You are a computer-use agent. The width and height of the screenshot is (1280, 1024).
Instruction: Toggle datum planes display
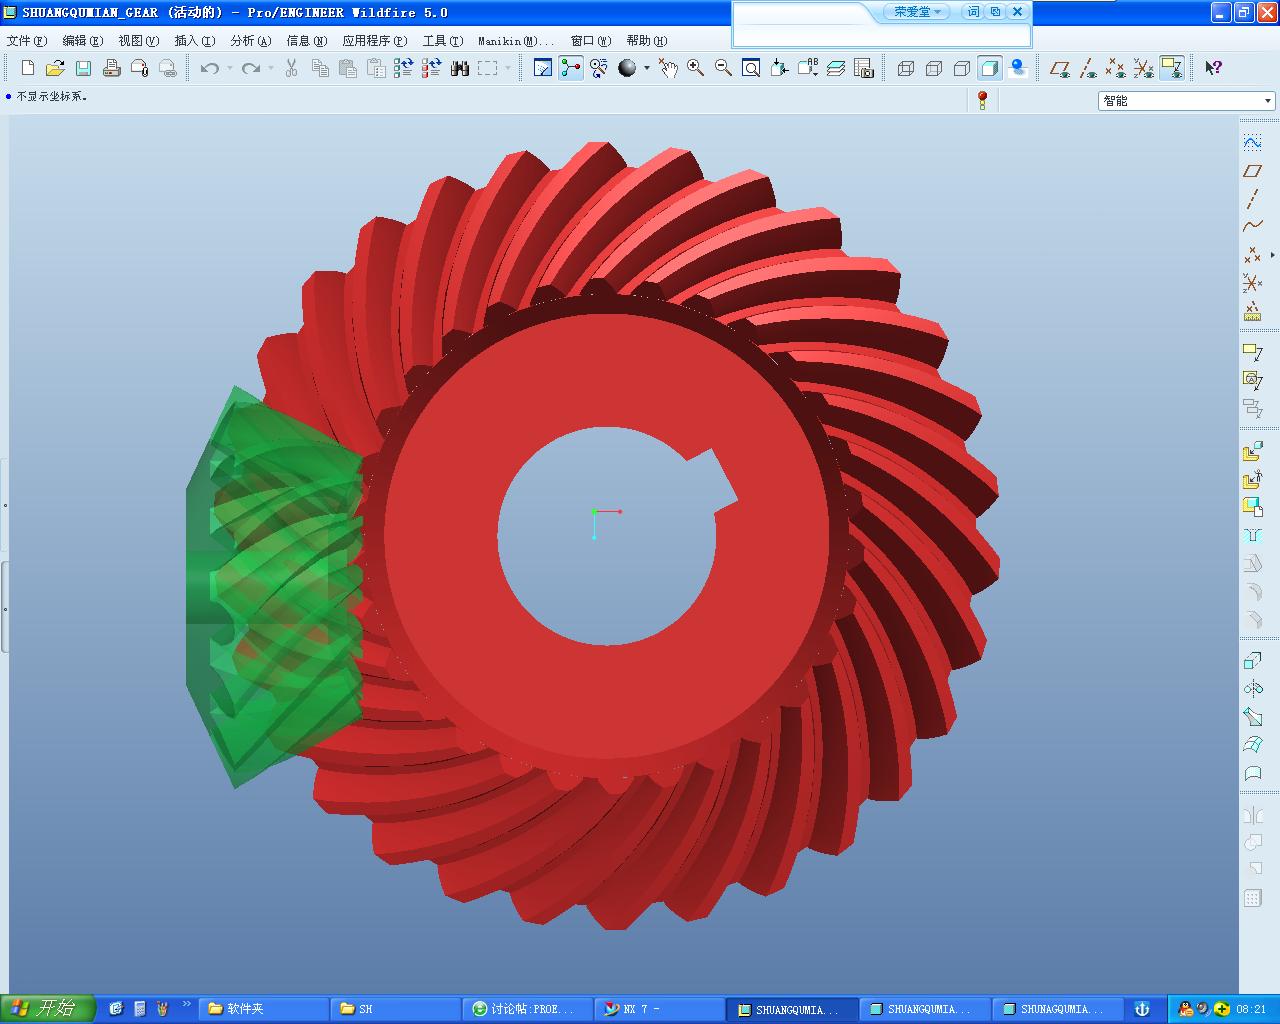point(1060,68)
